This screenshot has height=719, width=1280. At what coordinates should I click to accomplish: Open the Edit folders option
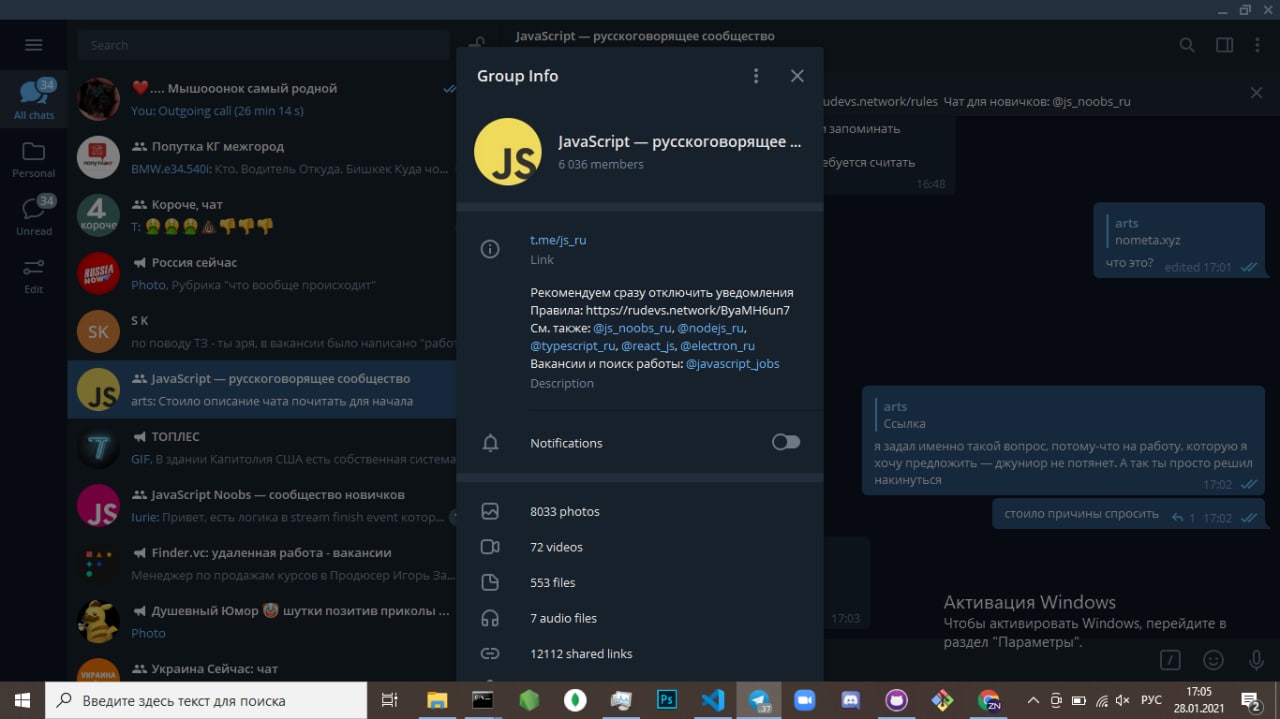[x=34, y=275]
